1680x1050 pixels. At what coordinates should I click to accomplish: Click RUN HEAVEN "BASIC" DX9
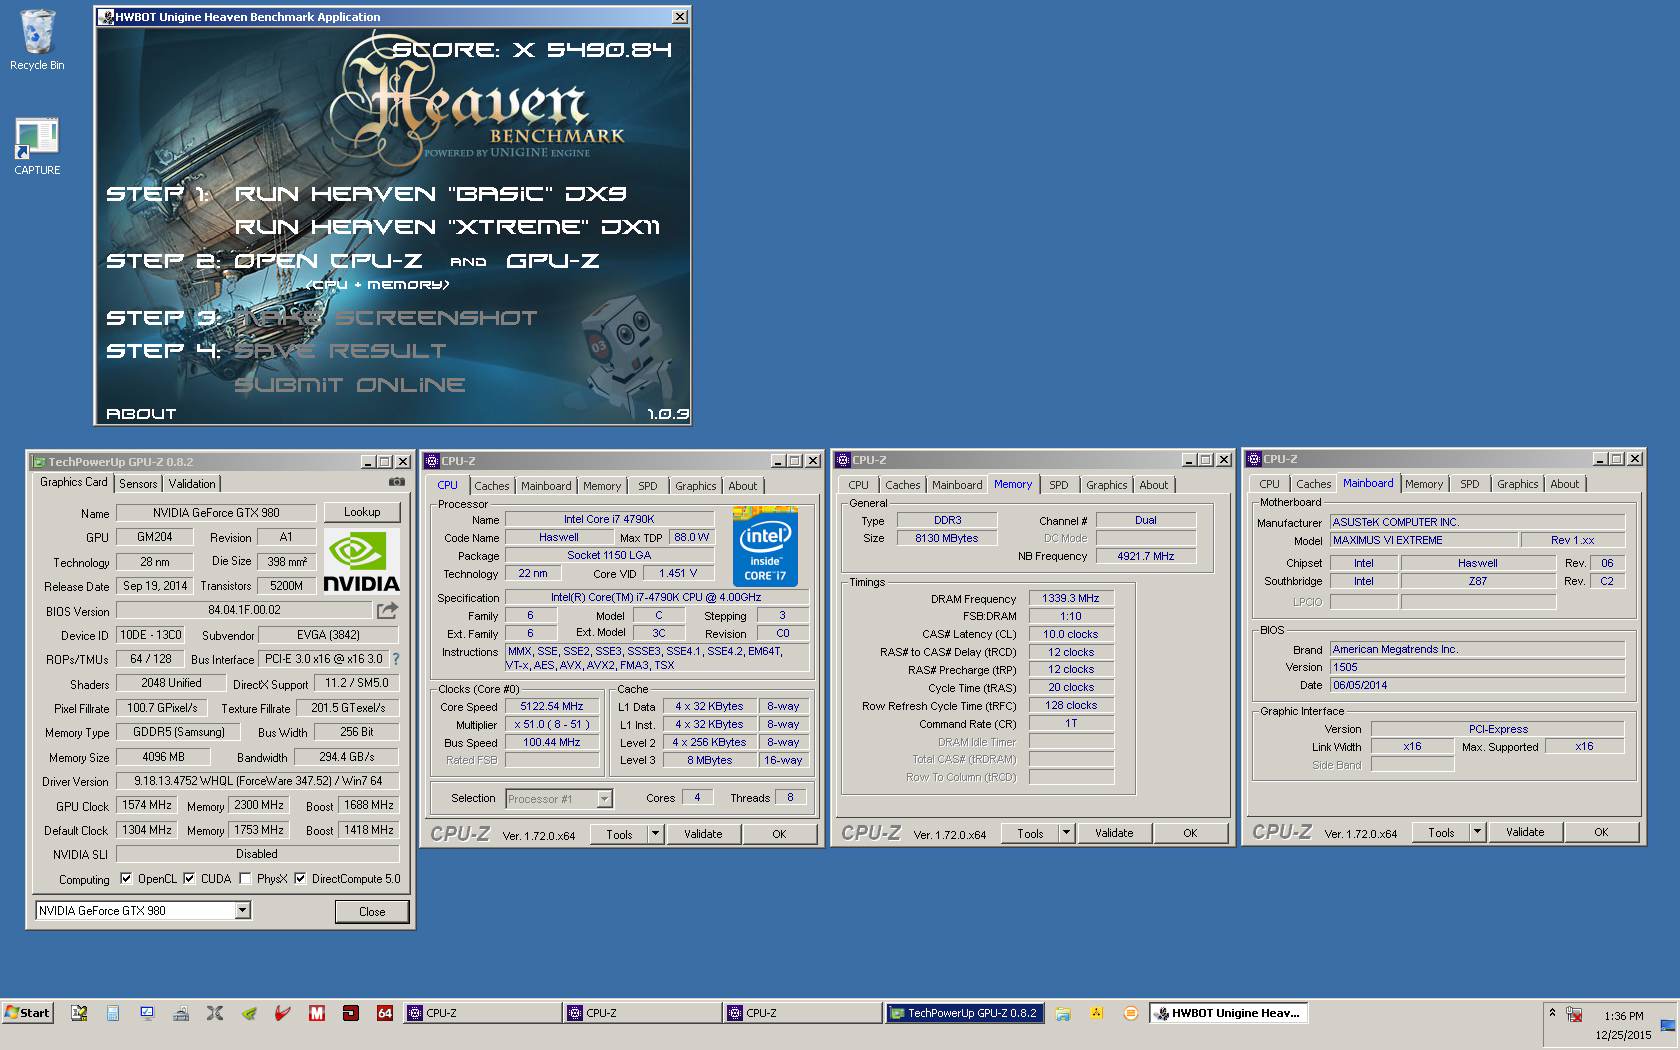pos(430,194)
